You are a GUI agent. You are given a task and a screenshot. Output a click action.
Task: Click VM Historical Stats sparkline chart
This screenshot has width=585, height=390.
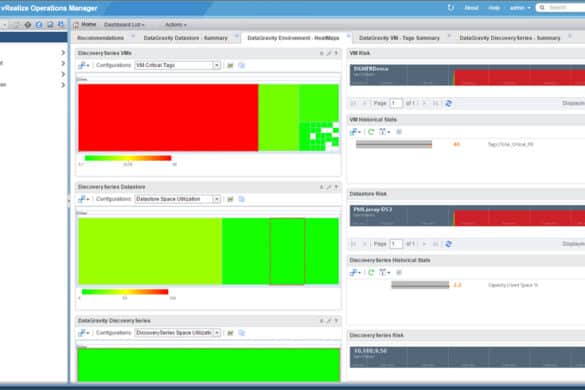tap(394, 144)
